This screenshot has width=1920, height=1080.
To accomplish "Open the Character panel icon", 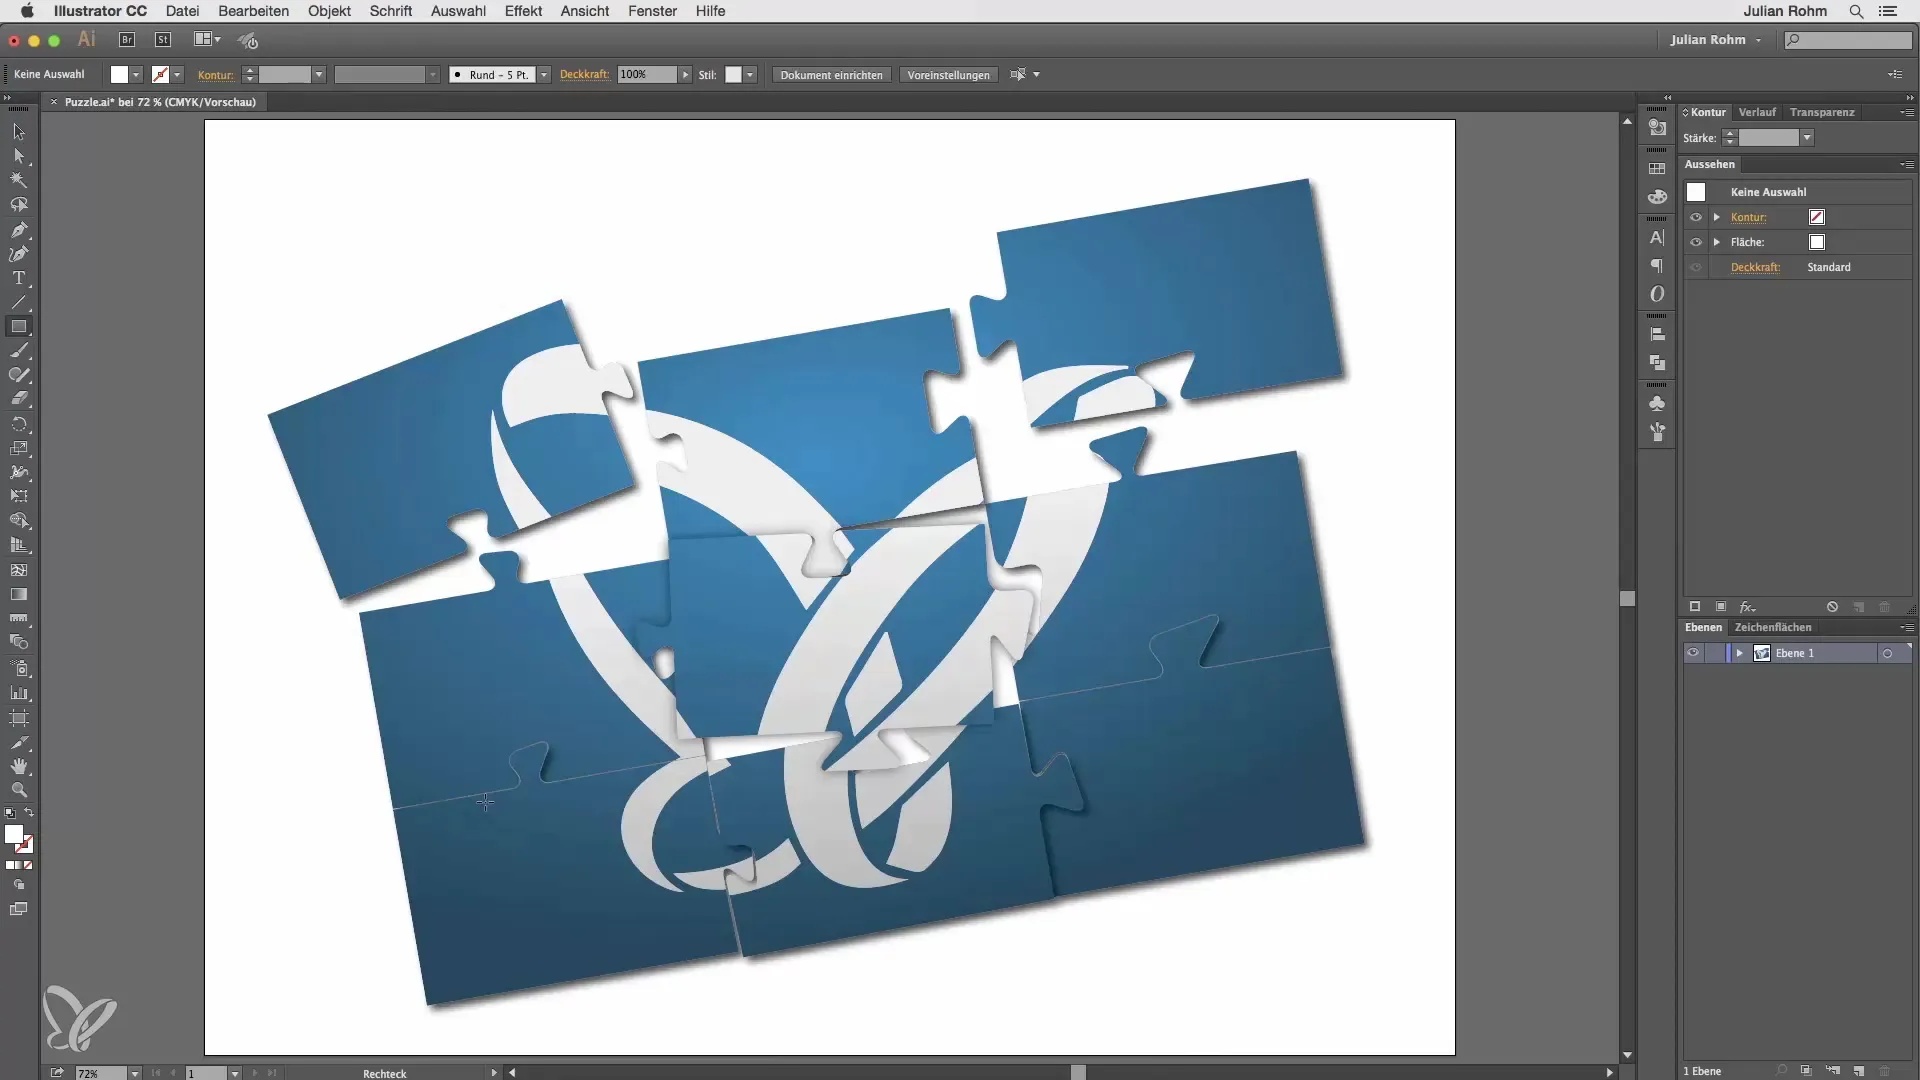I will pyautogui.click(x=1657, y=238).
